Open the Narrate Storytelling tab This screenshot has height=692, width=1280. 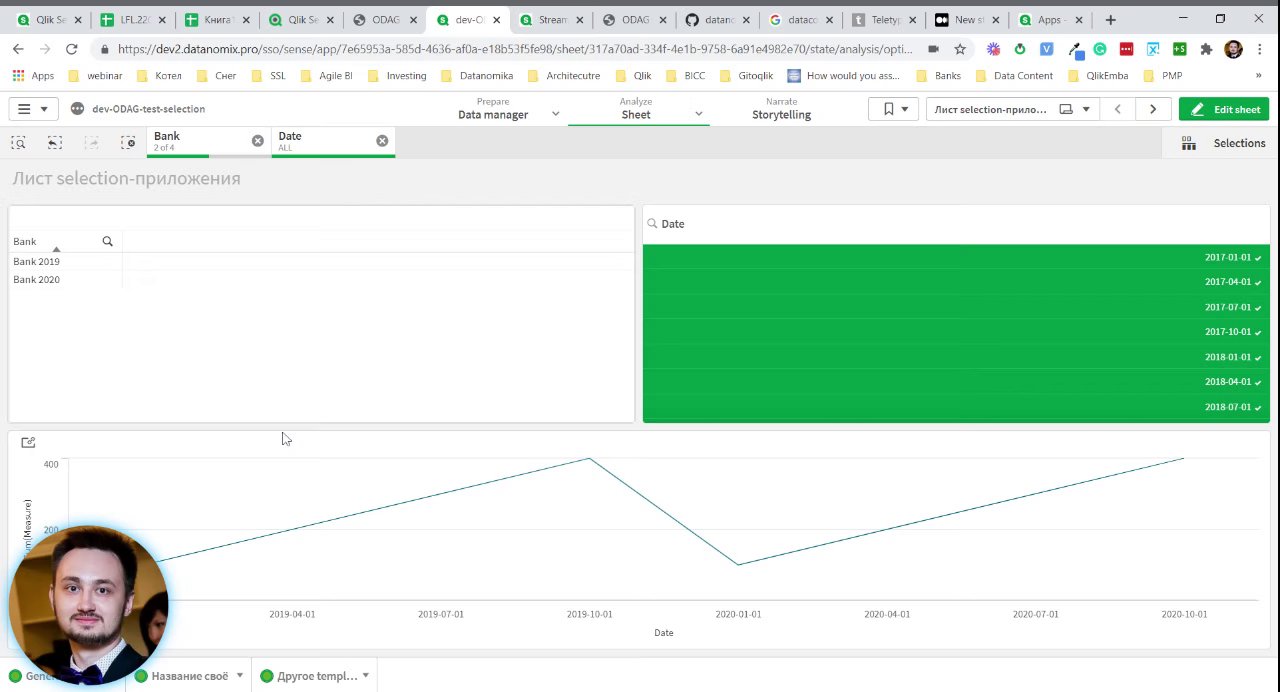[781, 109]
